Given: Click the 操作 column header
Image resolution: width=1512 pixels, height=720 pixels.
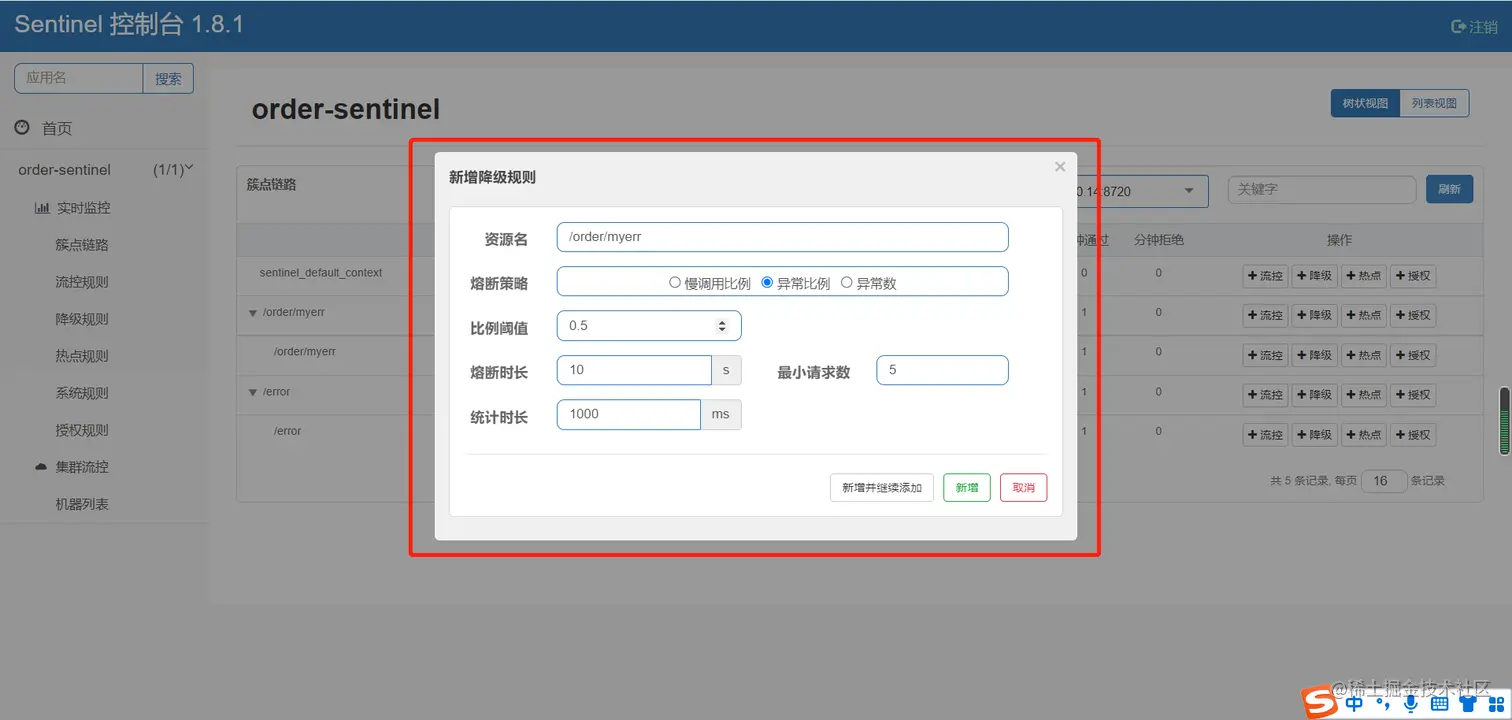Looking at the screenshot, I should 1339,240.
